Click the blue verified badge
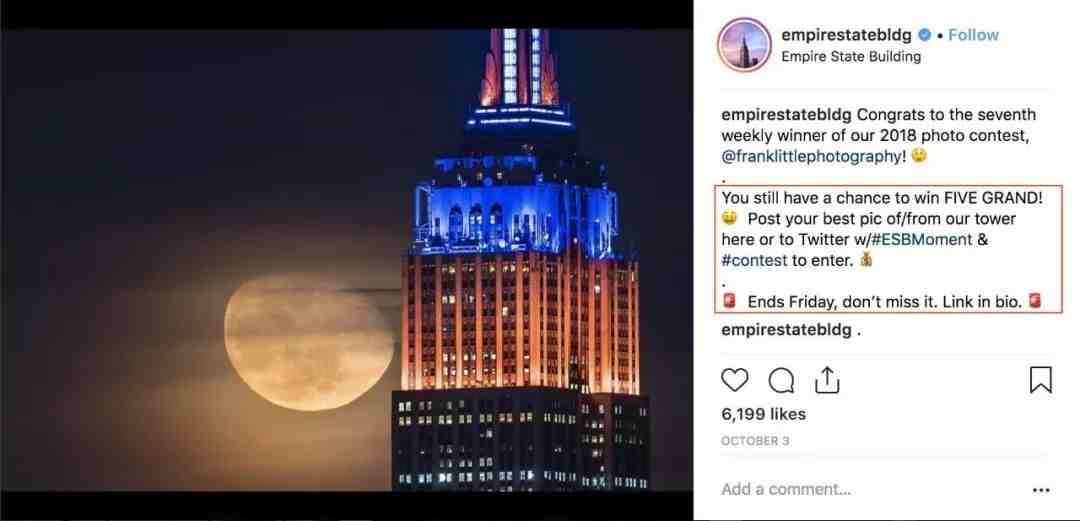1080x521 pixels. (x=926, y=35)
